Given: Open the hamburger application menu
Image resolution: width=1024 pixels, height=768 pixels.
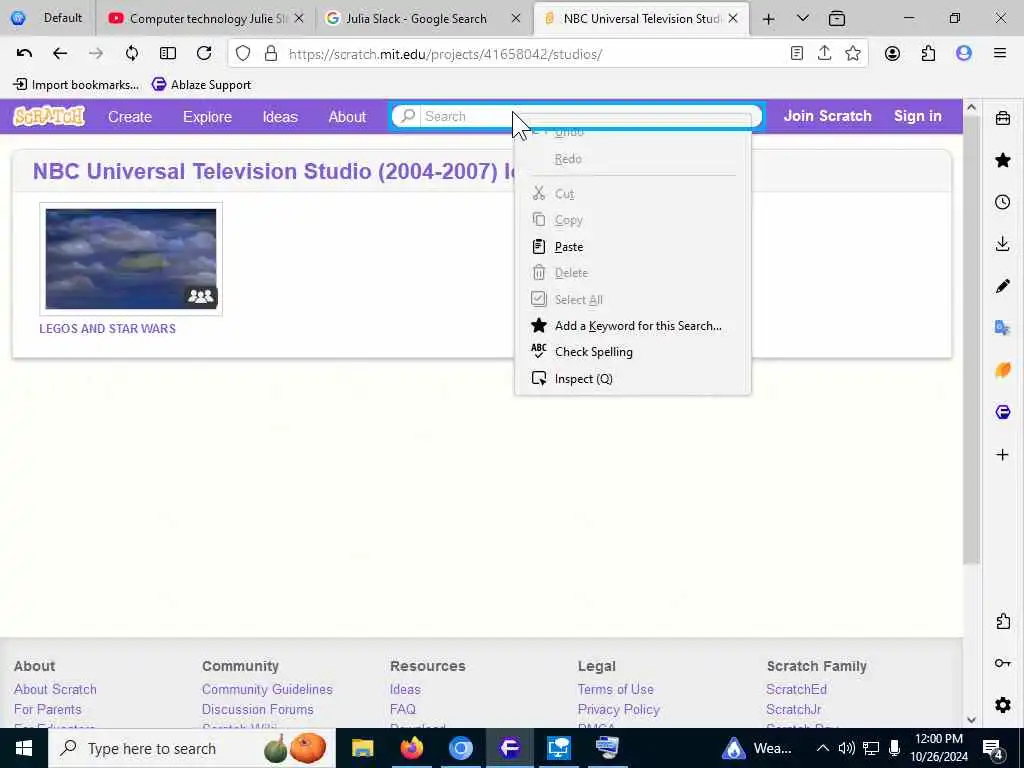Looking at the screenshot, I should 1000,54.
